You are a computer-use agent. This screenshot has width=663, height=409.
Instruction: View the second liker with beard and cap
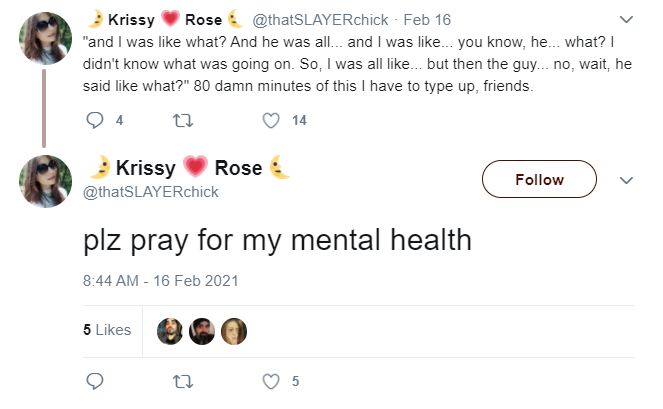[x=202, y=331]
